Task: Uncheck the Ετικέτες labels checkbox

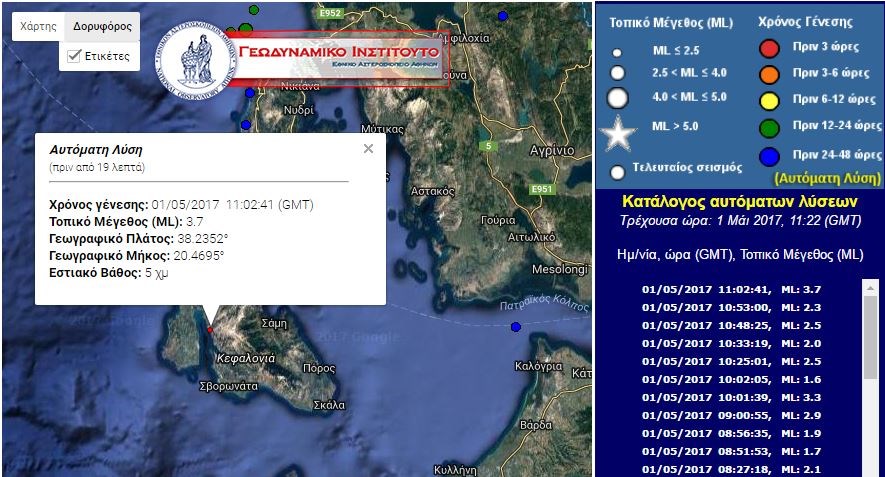Action: tap(73, 56)
